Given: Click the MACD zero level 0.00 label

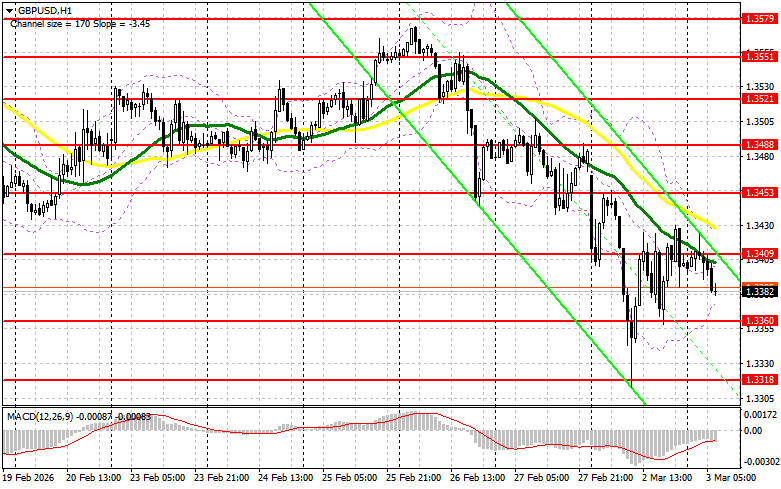Looking at the screenshot, I should [x=753, y=431].
